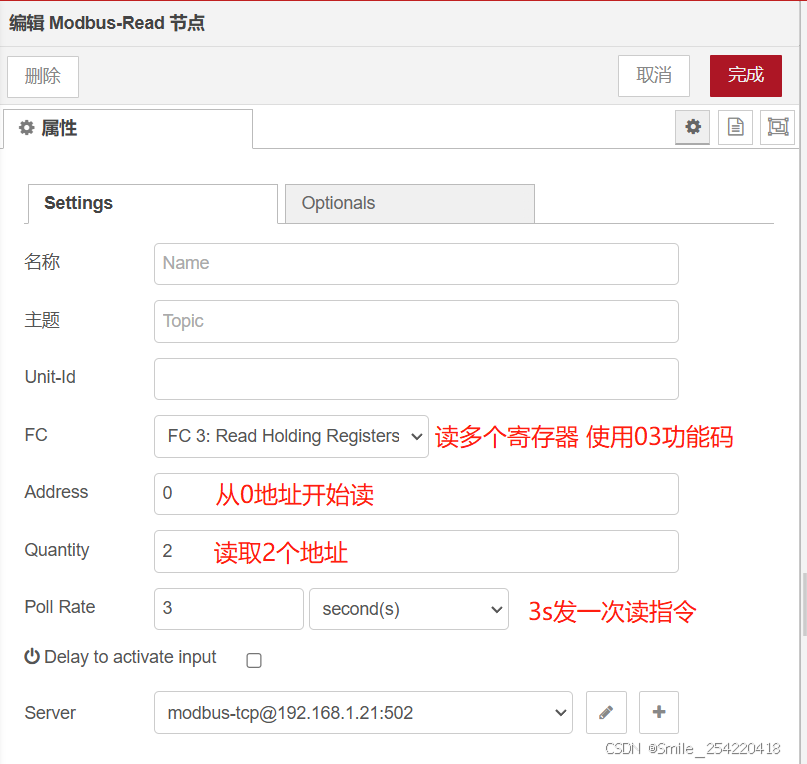Focus the Name input field
Viewport: 807px width, 764px height.
click(x=416, y=264)
